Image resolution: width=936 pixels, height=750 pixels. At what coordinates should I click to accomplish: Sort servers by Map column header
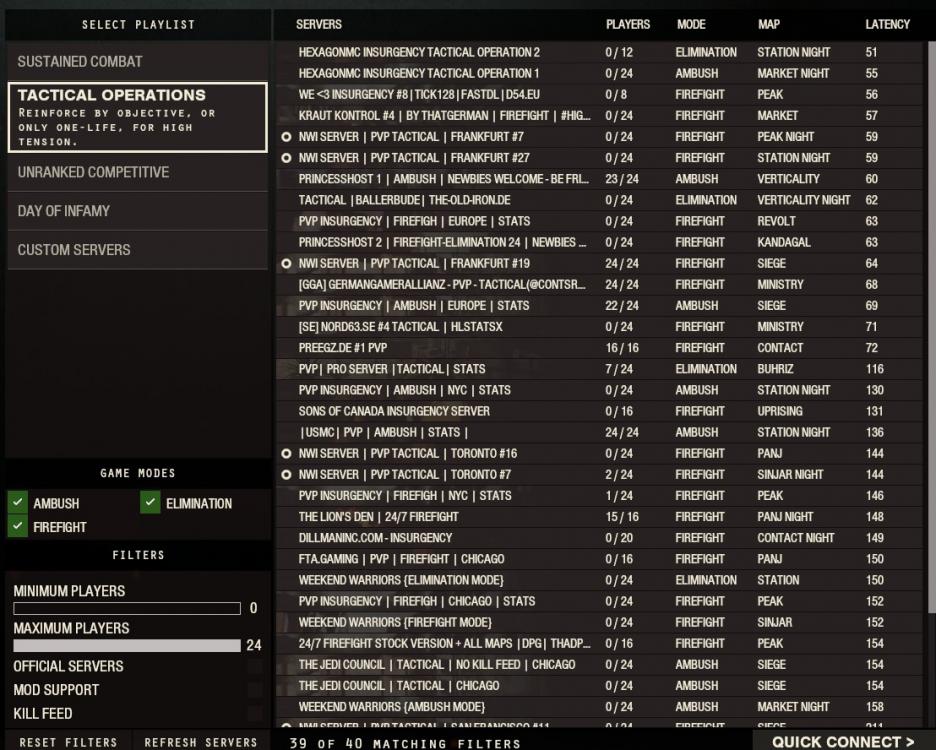pyautogui.click(x=769, y=24)
